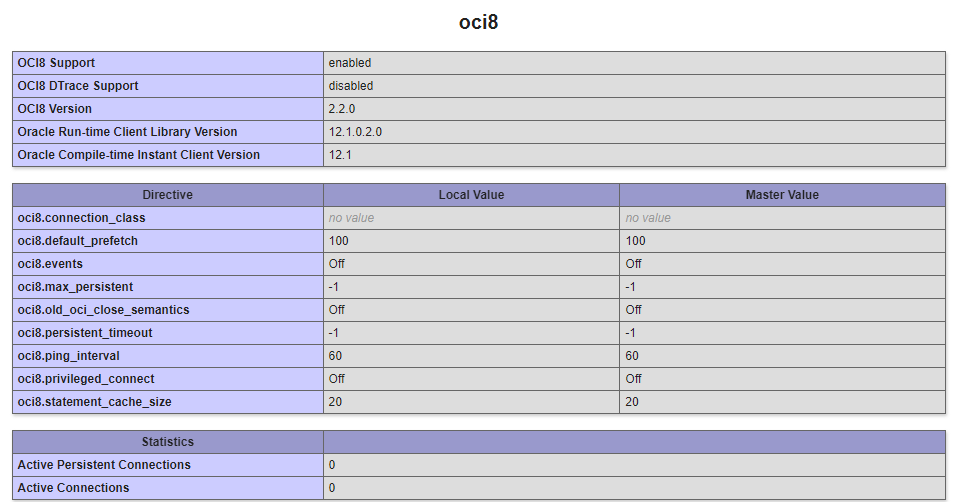Screen dimensions: 954x502
Task: Click the Statistics table header
Action: [x=167, y=442]
